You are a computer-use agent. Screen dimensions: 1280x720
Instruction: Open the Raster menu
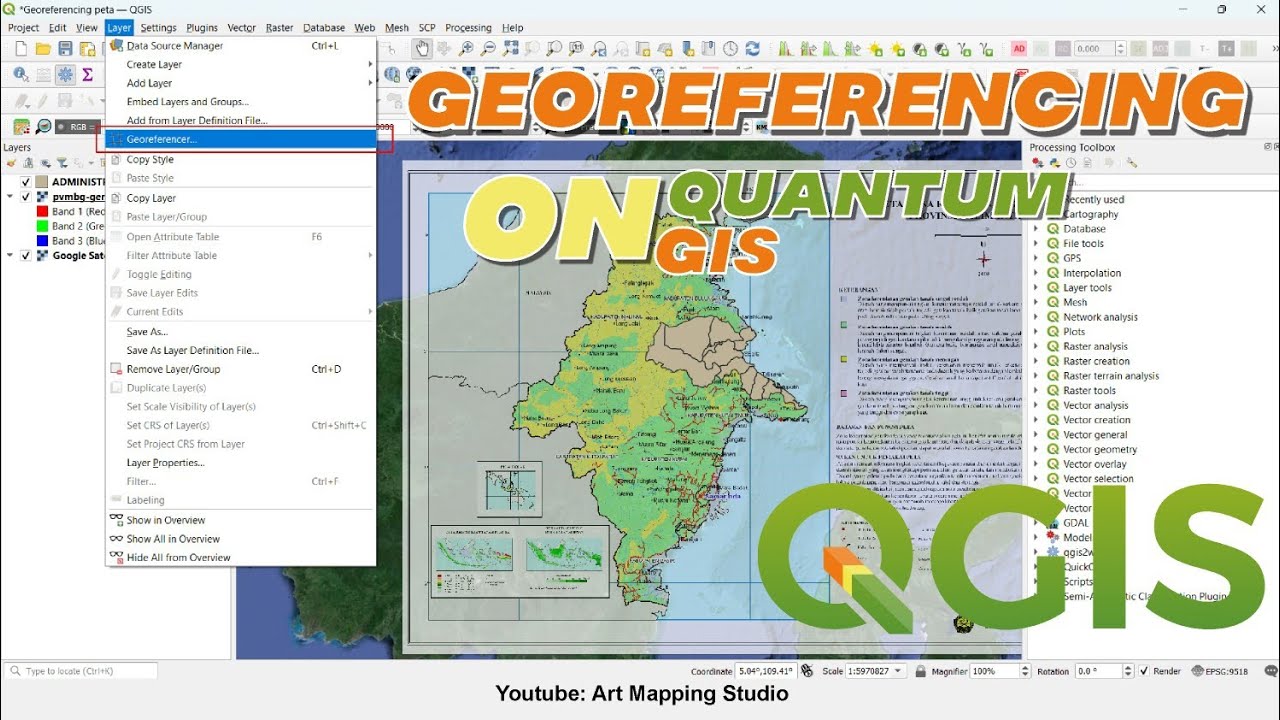pos(280,28)
